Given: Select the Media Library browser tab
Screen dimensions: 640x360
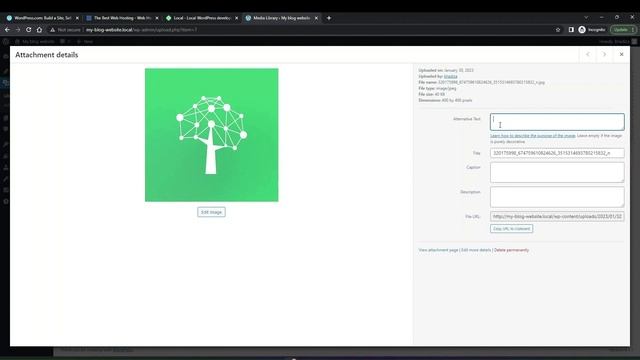Looking at the screenshot, I should pos(281,18).
